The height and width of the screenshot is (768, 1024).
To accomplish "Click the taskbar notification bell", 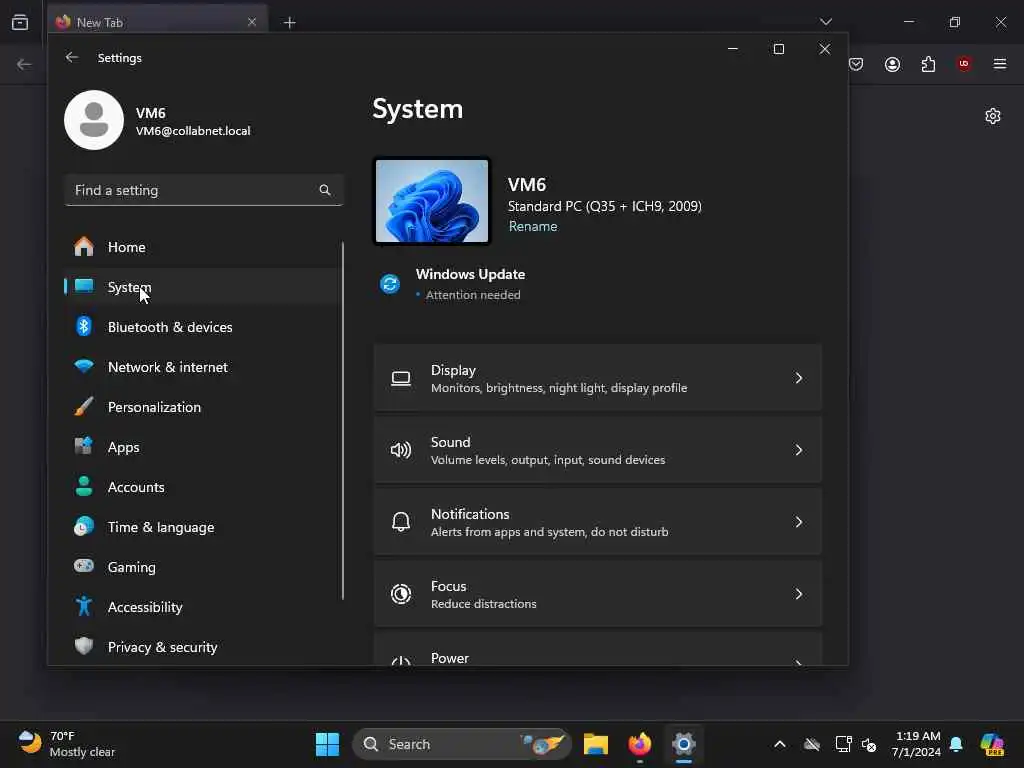I will tap(956, 744).
